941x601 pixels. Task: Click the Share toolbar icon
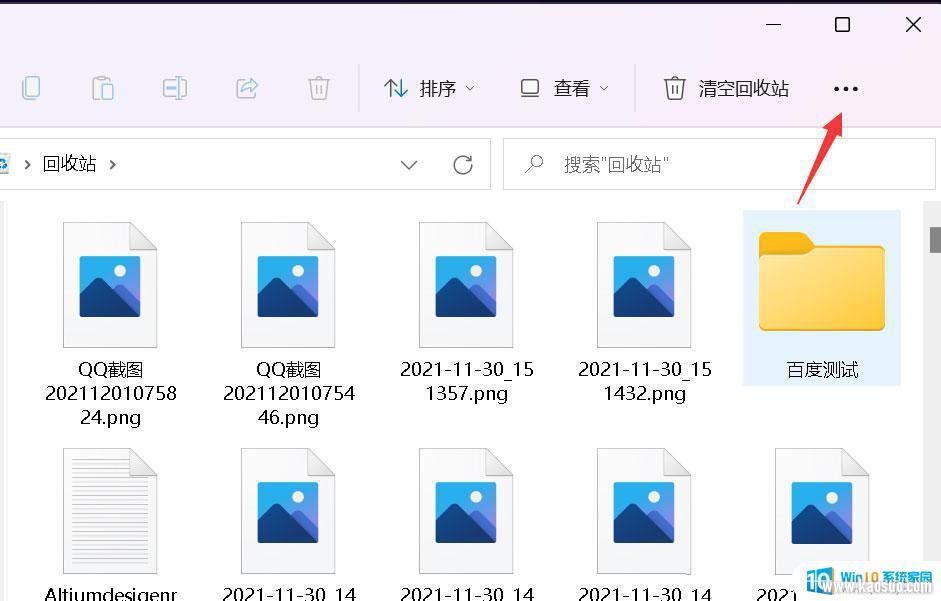coord(247,88)
